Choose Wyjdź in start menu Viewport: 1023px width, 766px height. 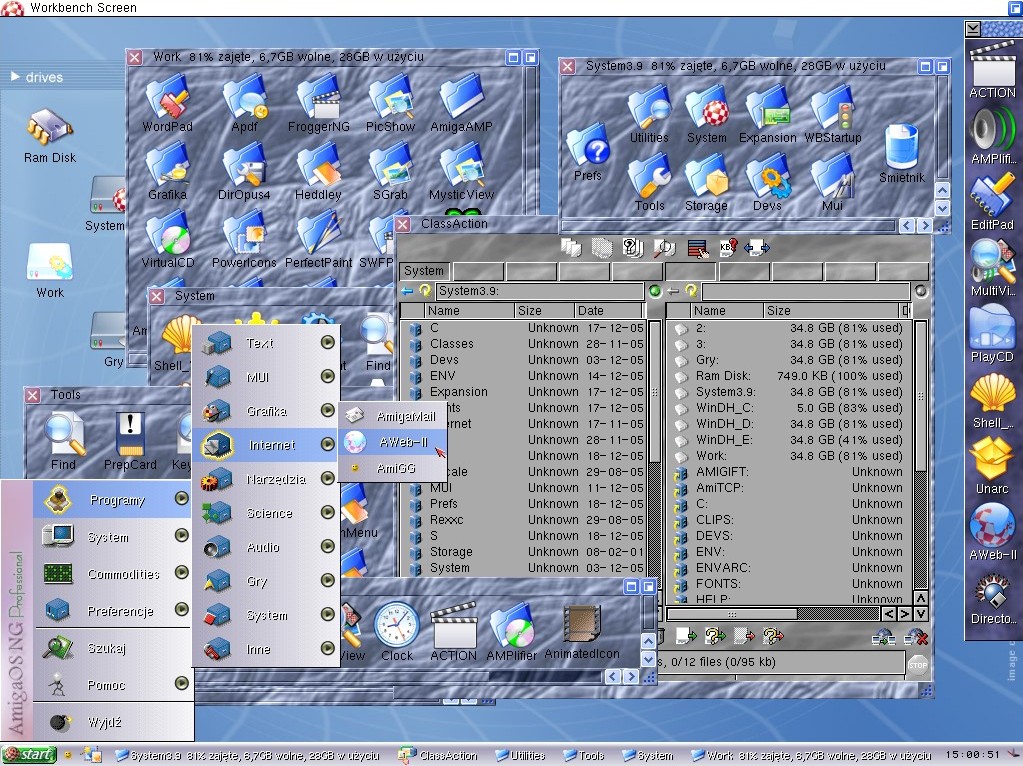112,722
